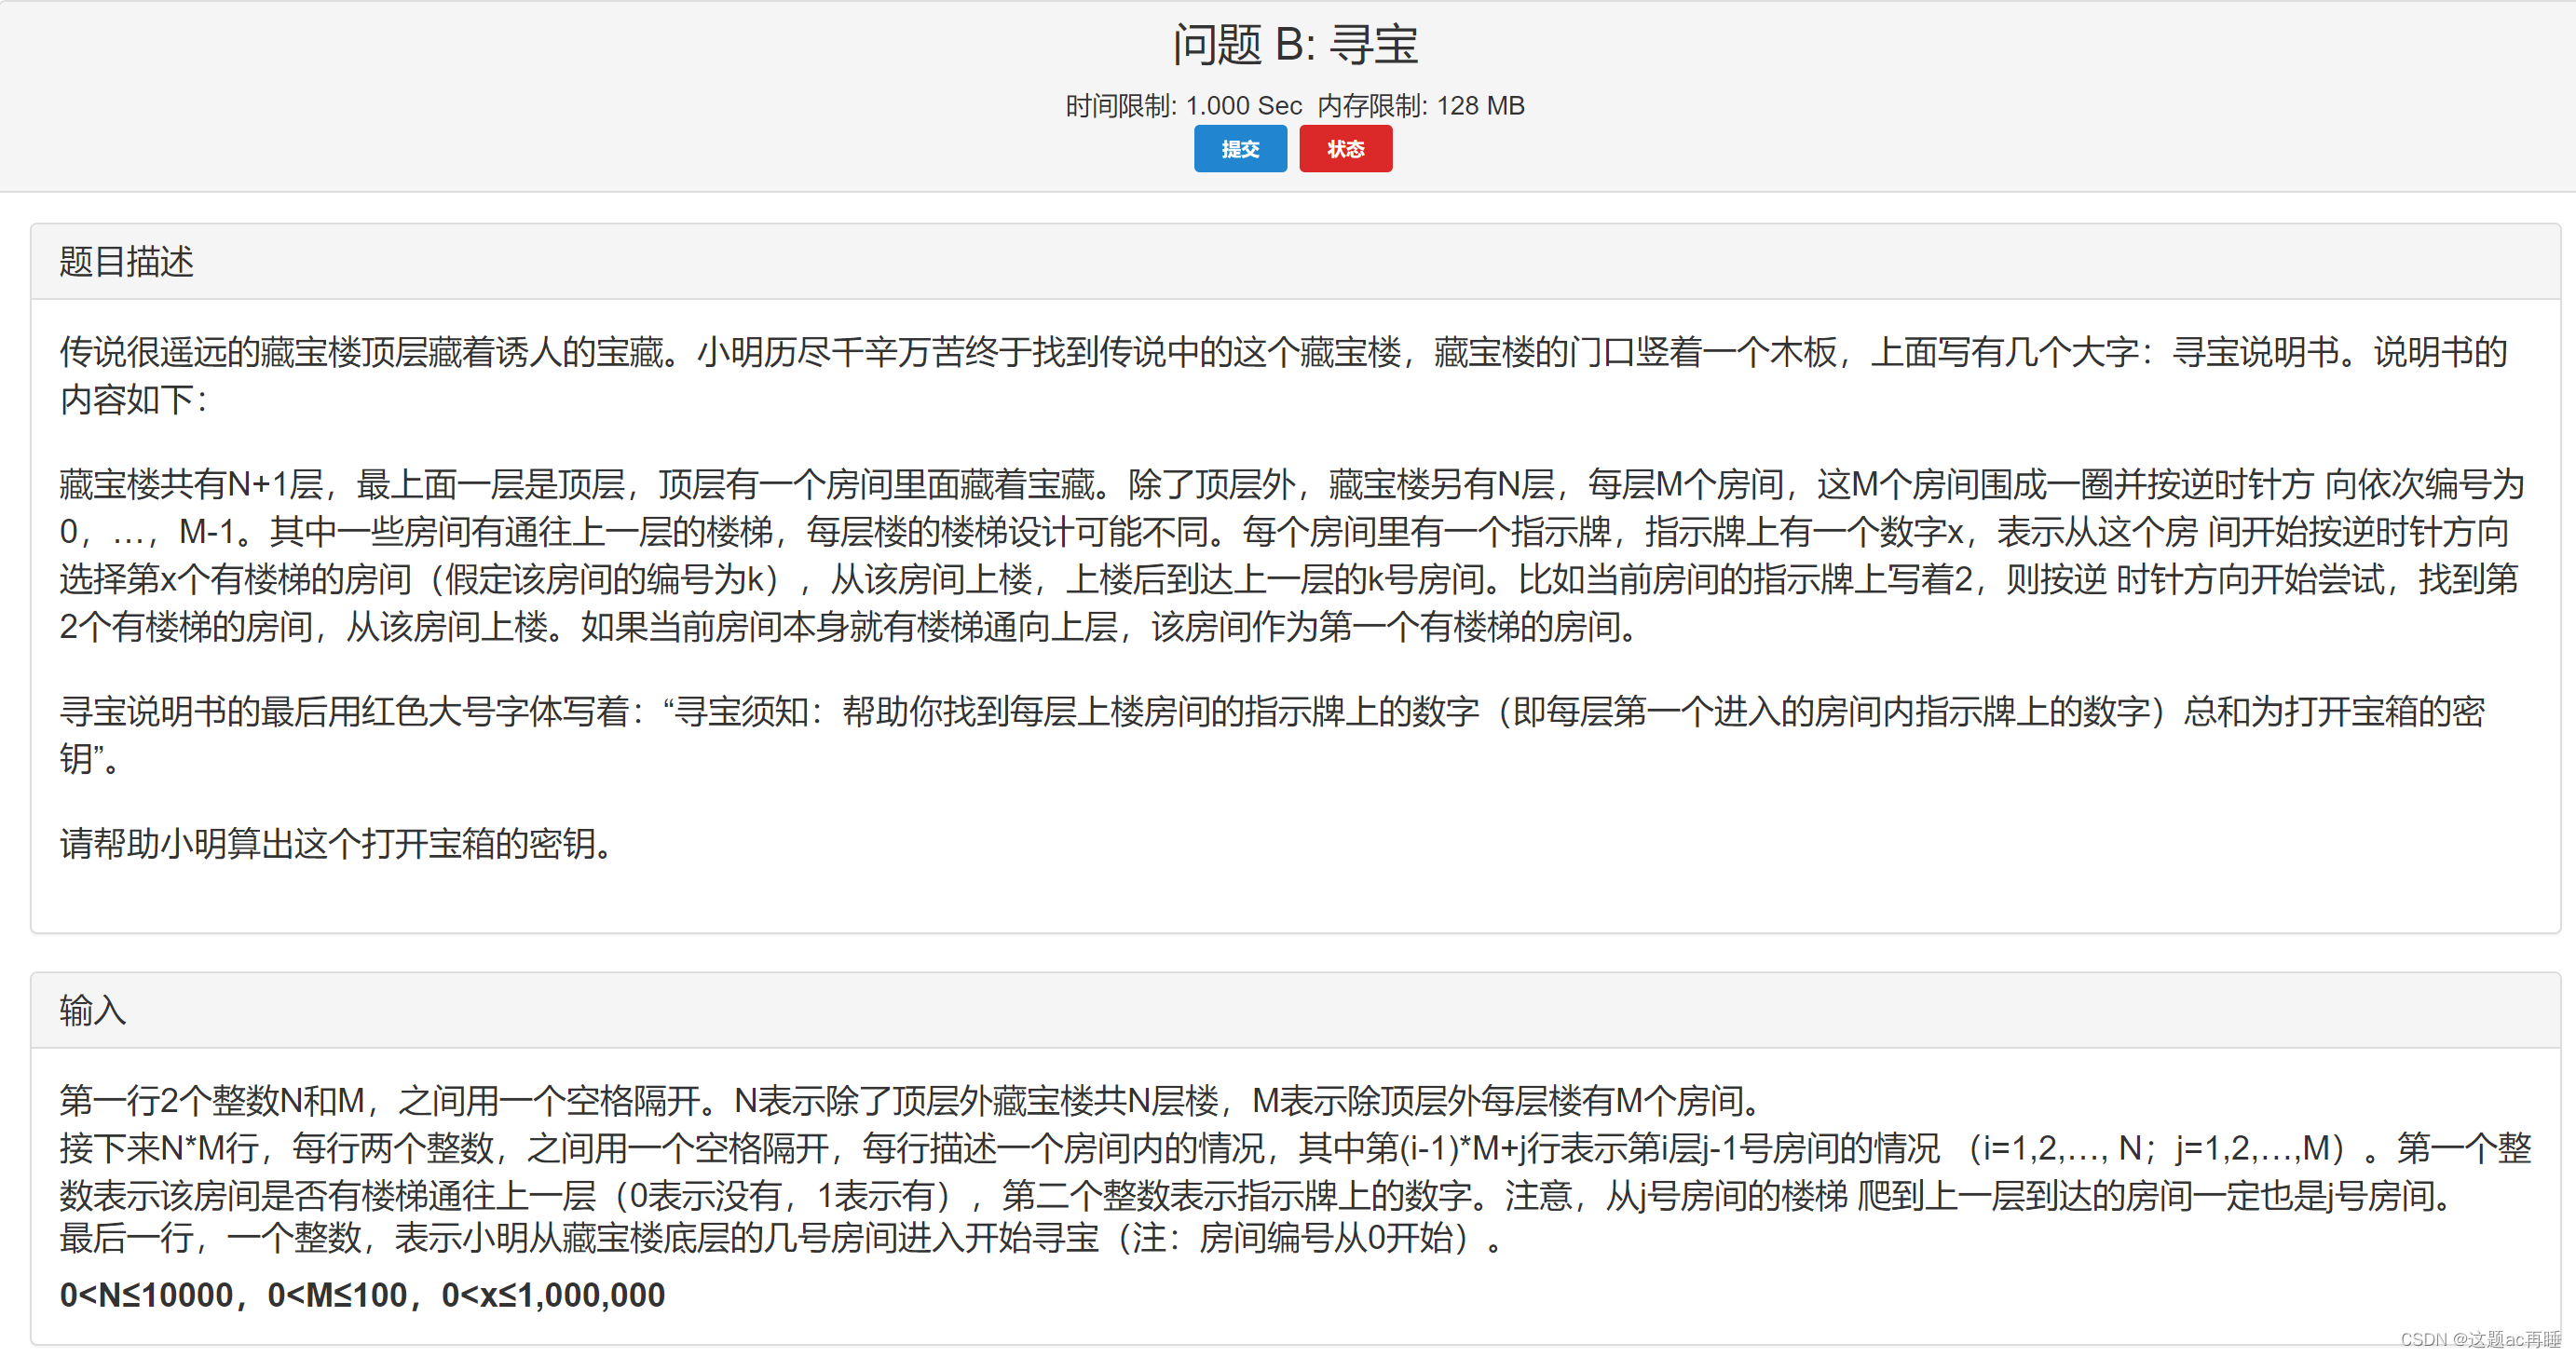
Task: Click the paragraph starting with 寻宝说明书的最后
Action: tap(1270, 712)
